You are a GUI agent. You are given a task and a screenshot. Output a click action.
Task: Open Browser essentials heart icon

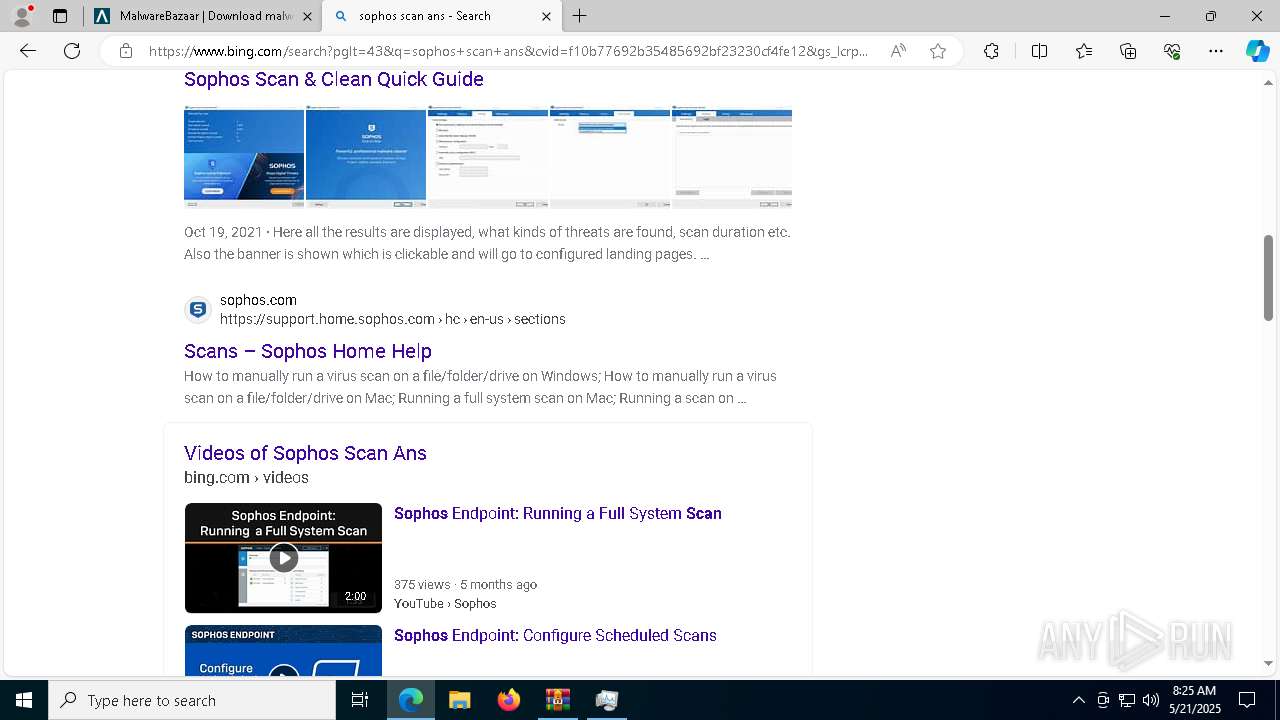coord(1172,51)
